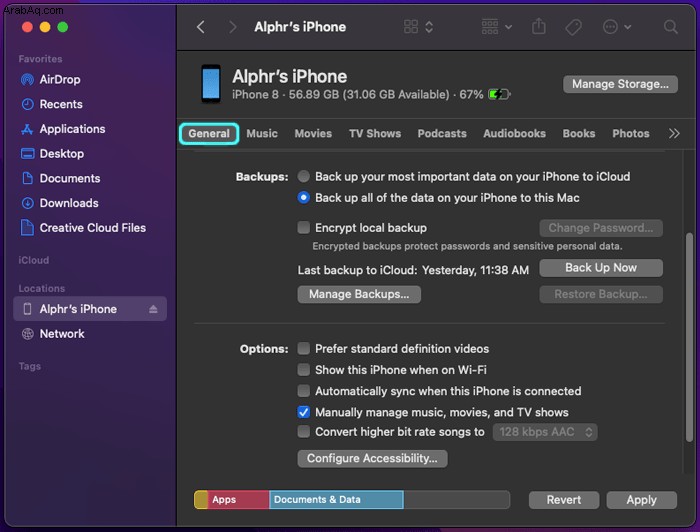
Task: Select Back up to iCloud radio option
Action: (x=304, y=177)
